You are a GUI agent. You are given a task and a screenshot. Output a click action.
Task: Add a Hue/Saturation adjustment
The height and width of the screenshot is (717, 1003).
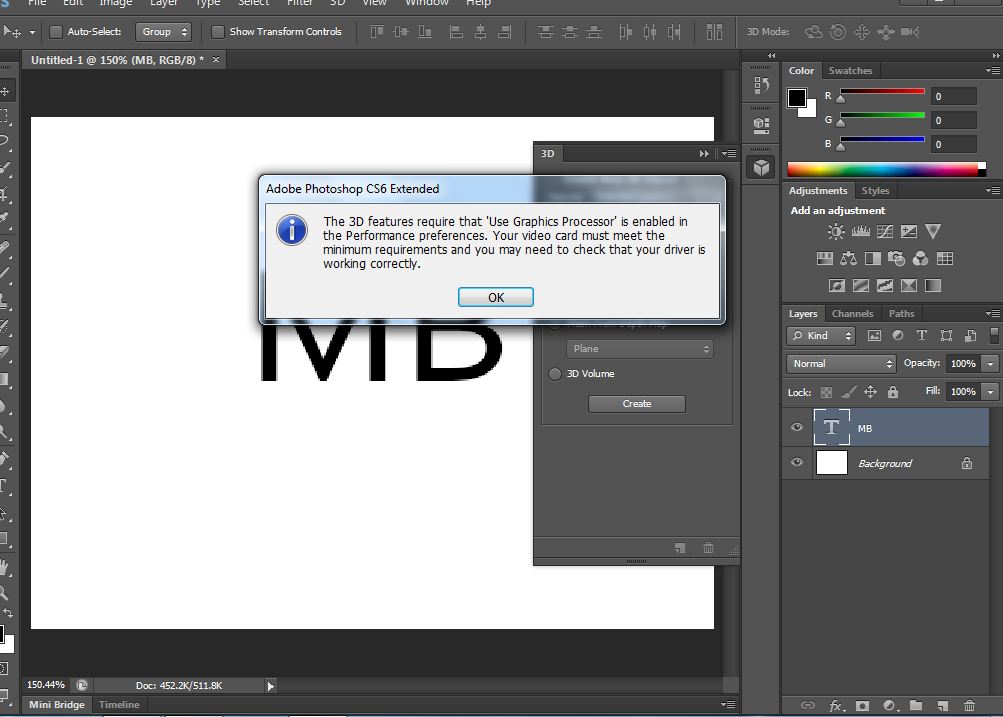point(825,258)
